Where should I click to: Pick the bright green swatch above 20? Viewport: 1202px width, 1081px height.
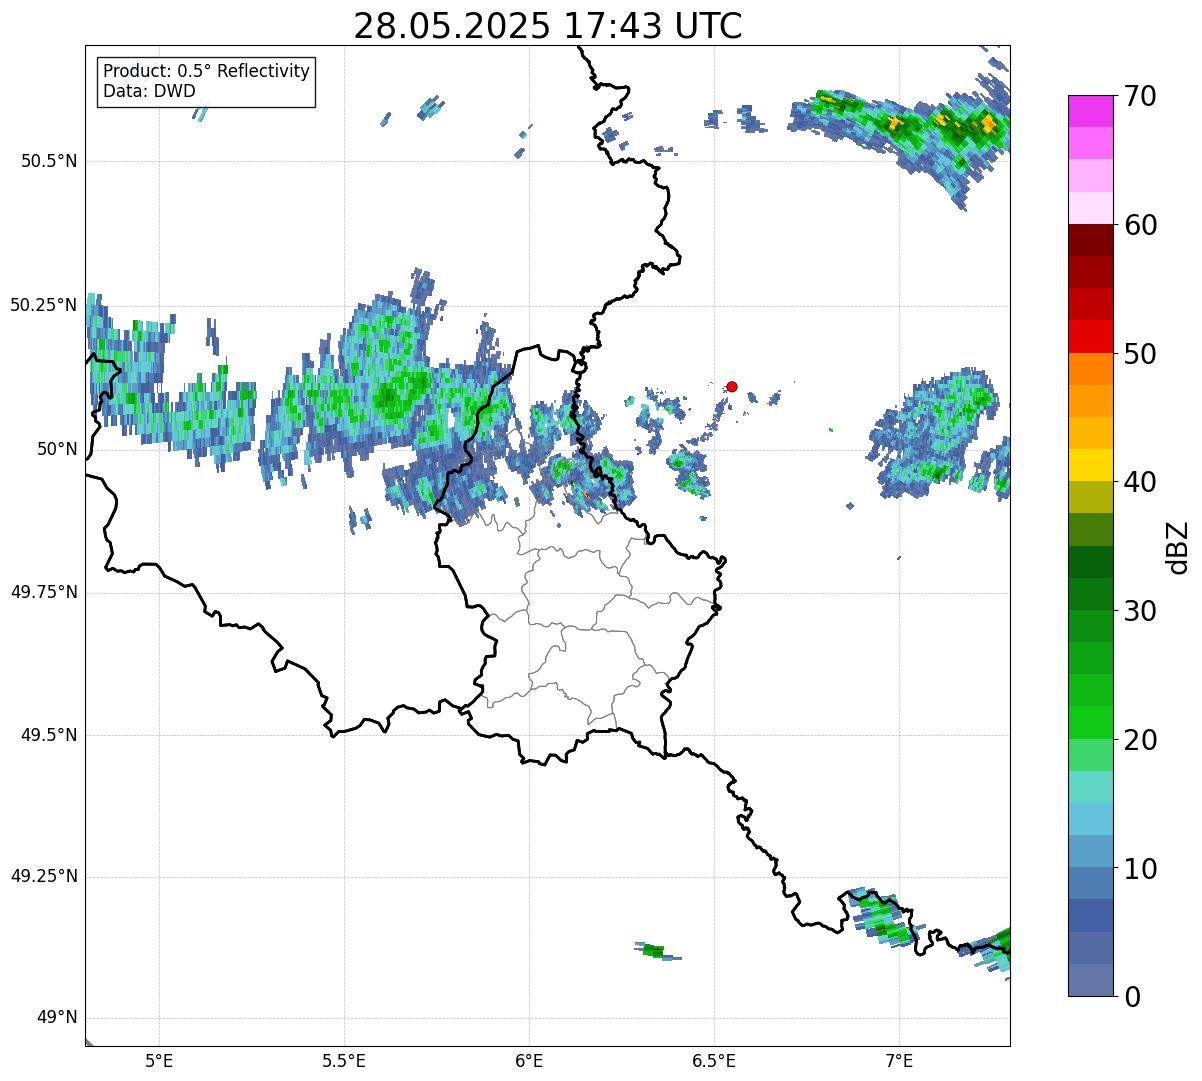click(1090, 723)
